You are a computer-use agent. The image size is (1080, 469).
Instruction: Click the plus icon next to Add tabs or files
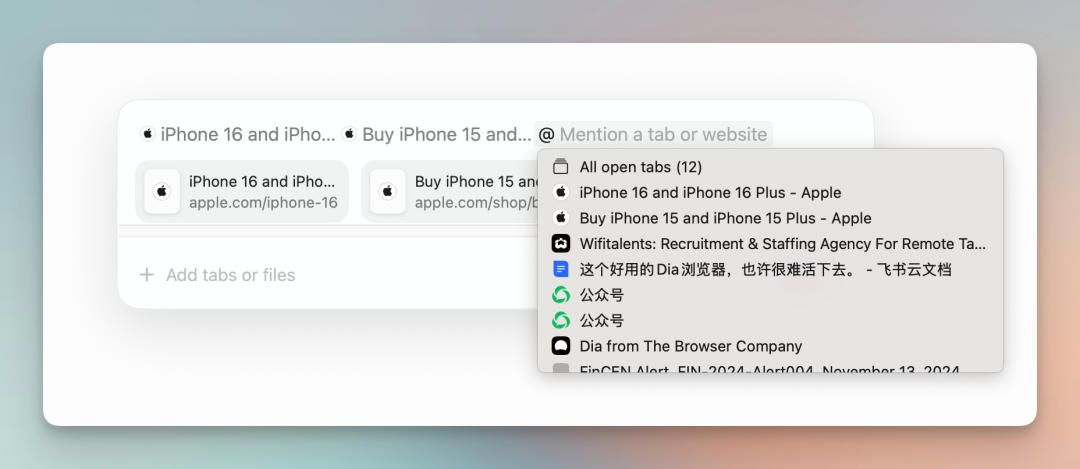(x=147, y=275)
